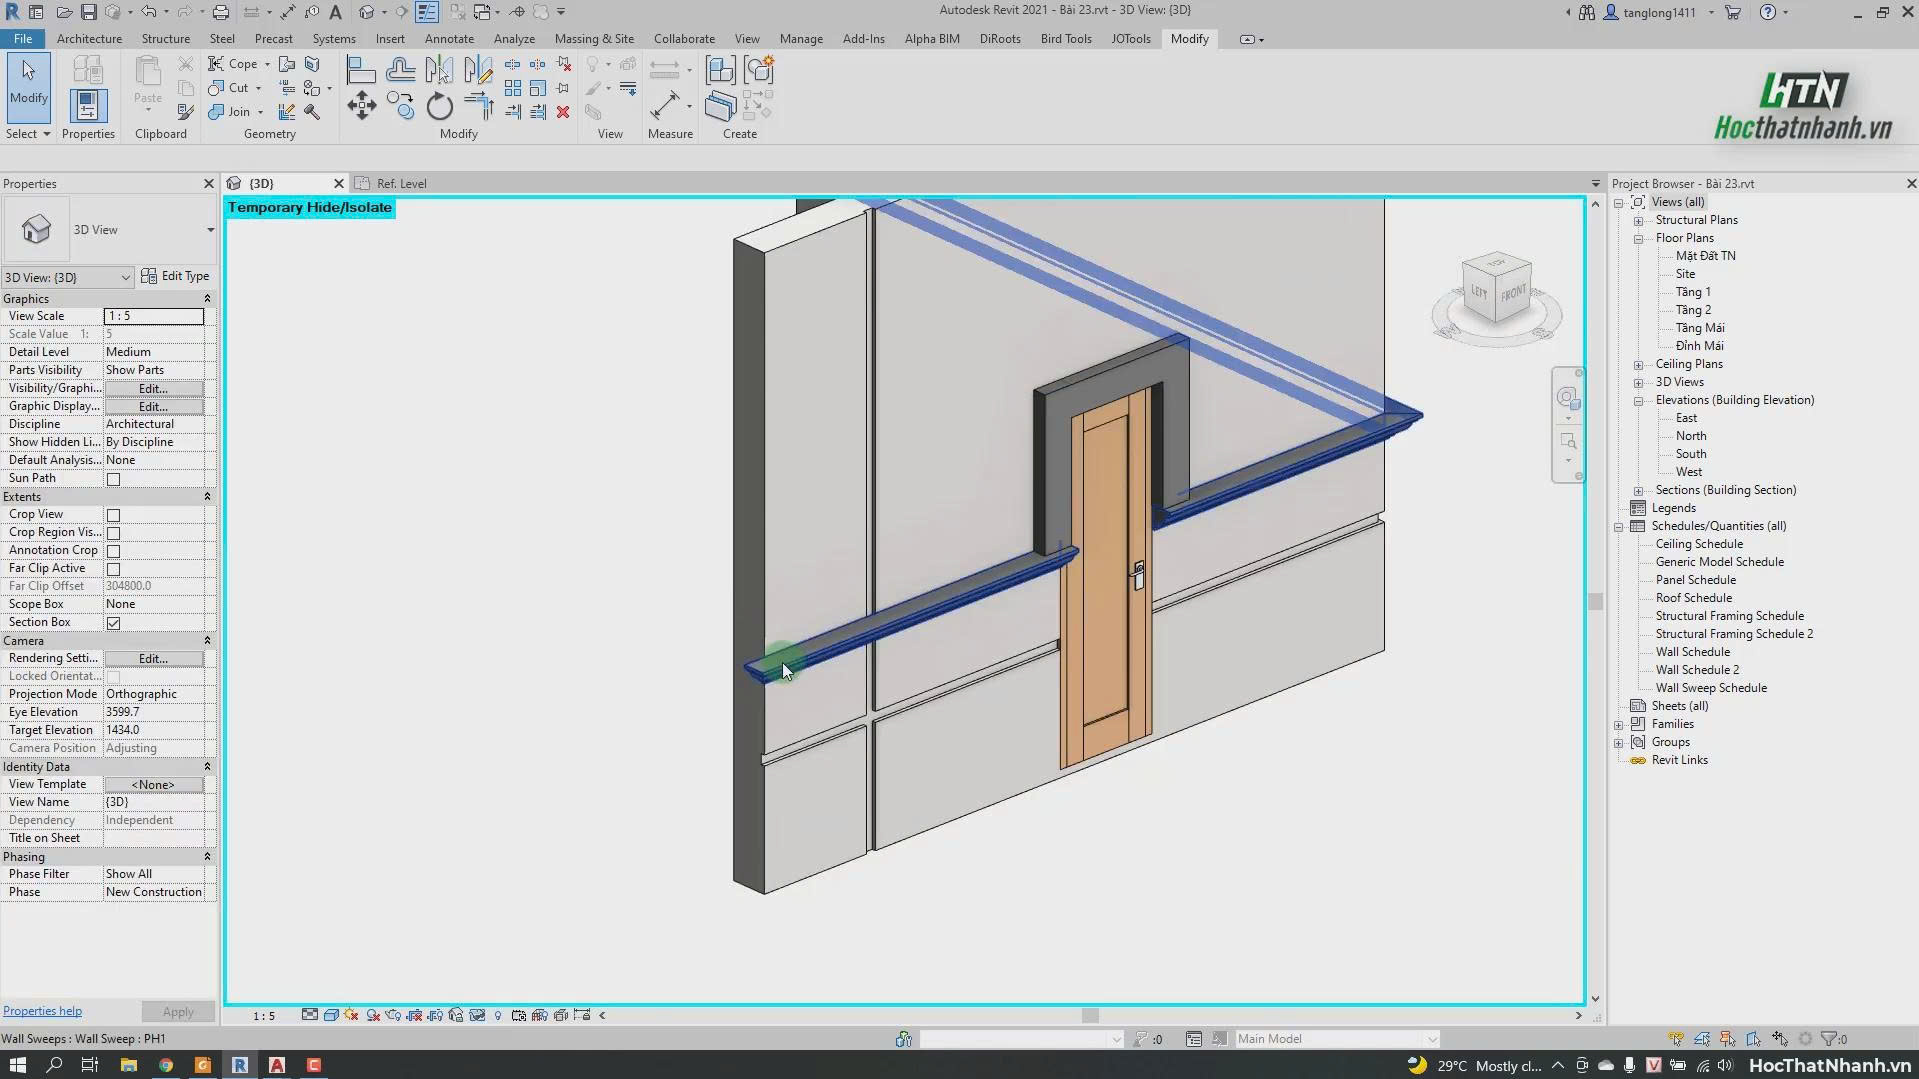Open the Annotate ribbon tab

pos(449,39)
